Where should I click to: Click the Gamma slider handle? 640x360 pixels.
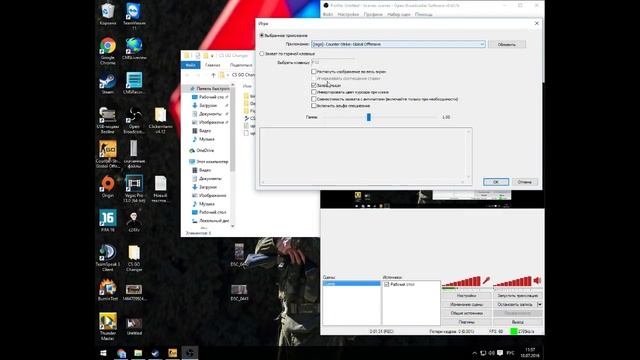point(369,117)
